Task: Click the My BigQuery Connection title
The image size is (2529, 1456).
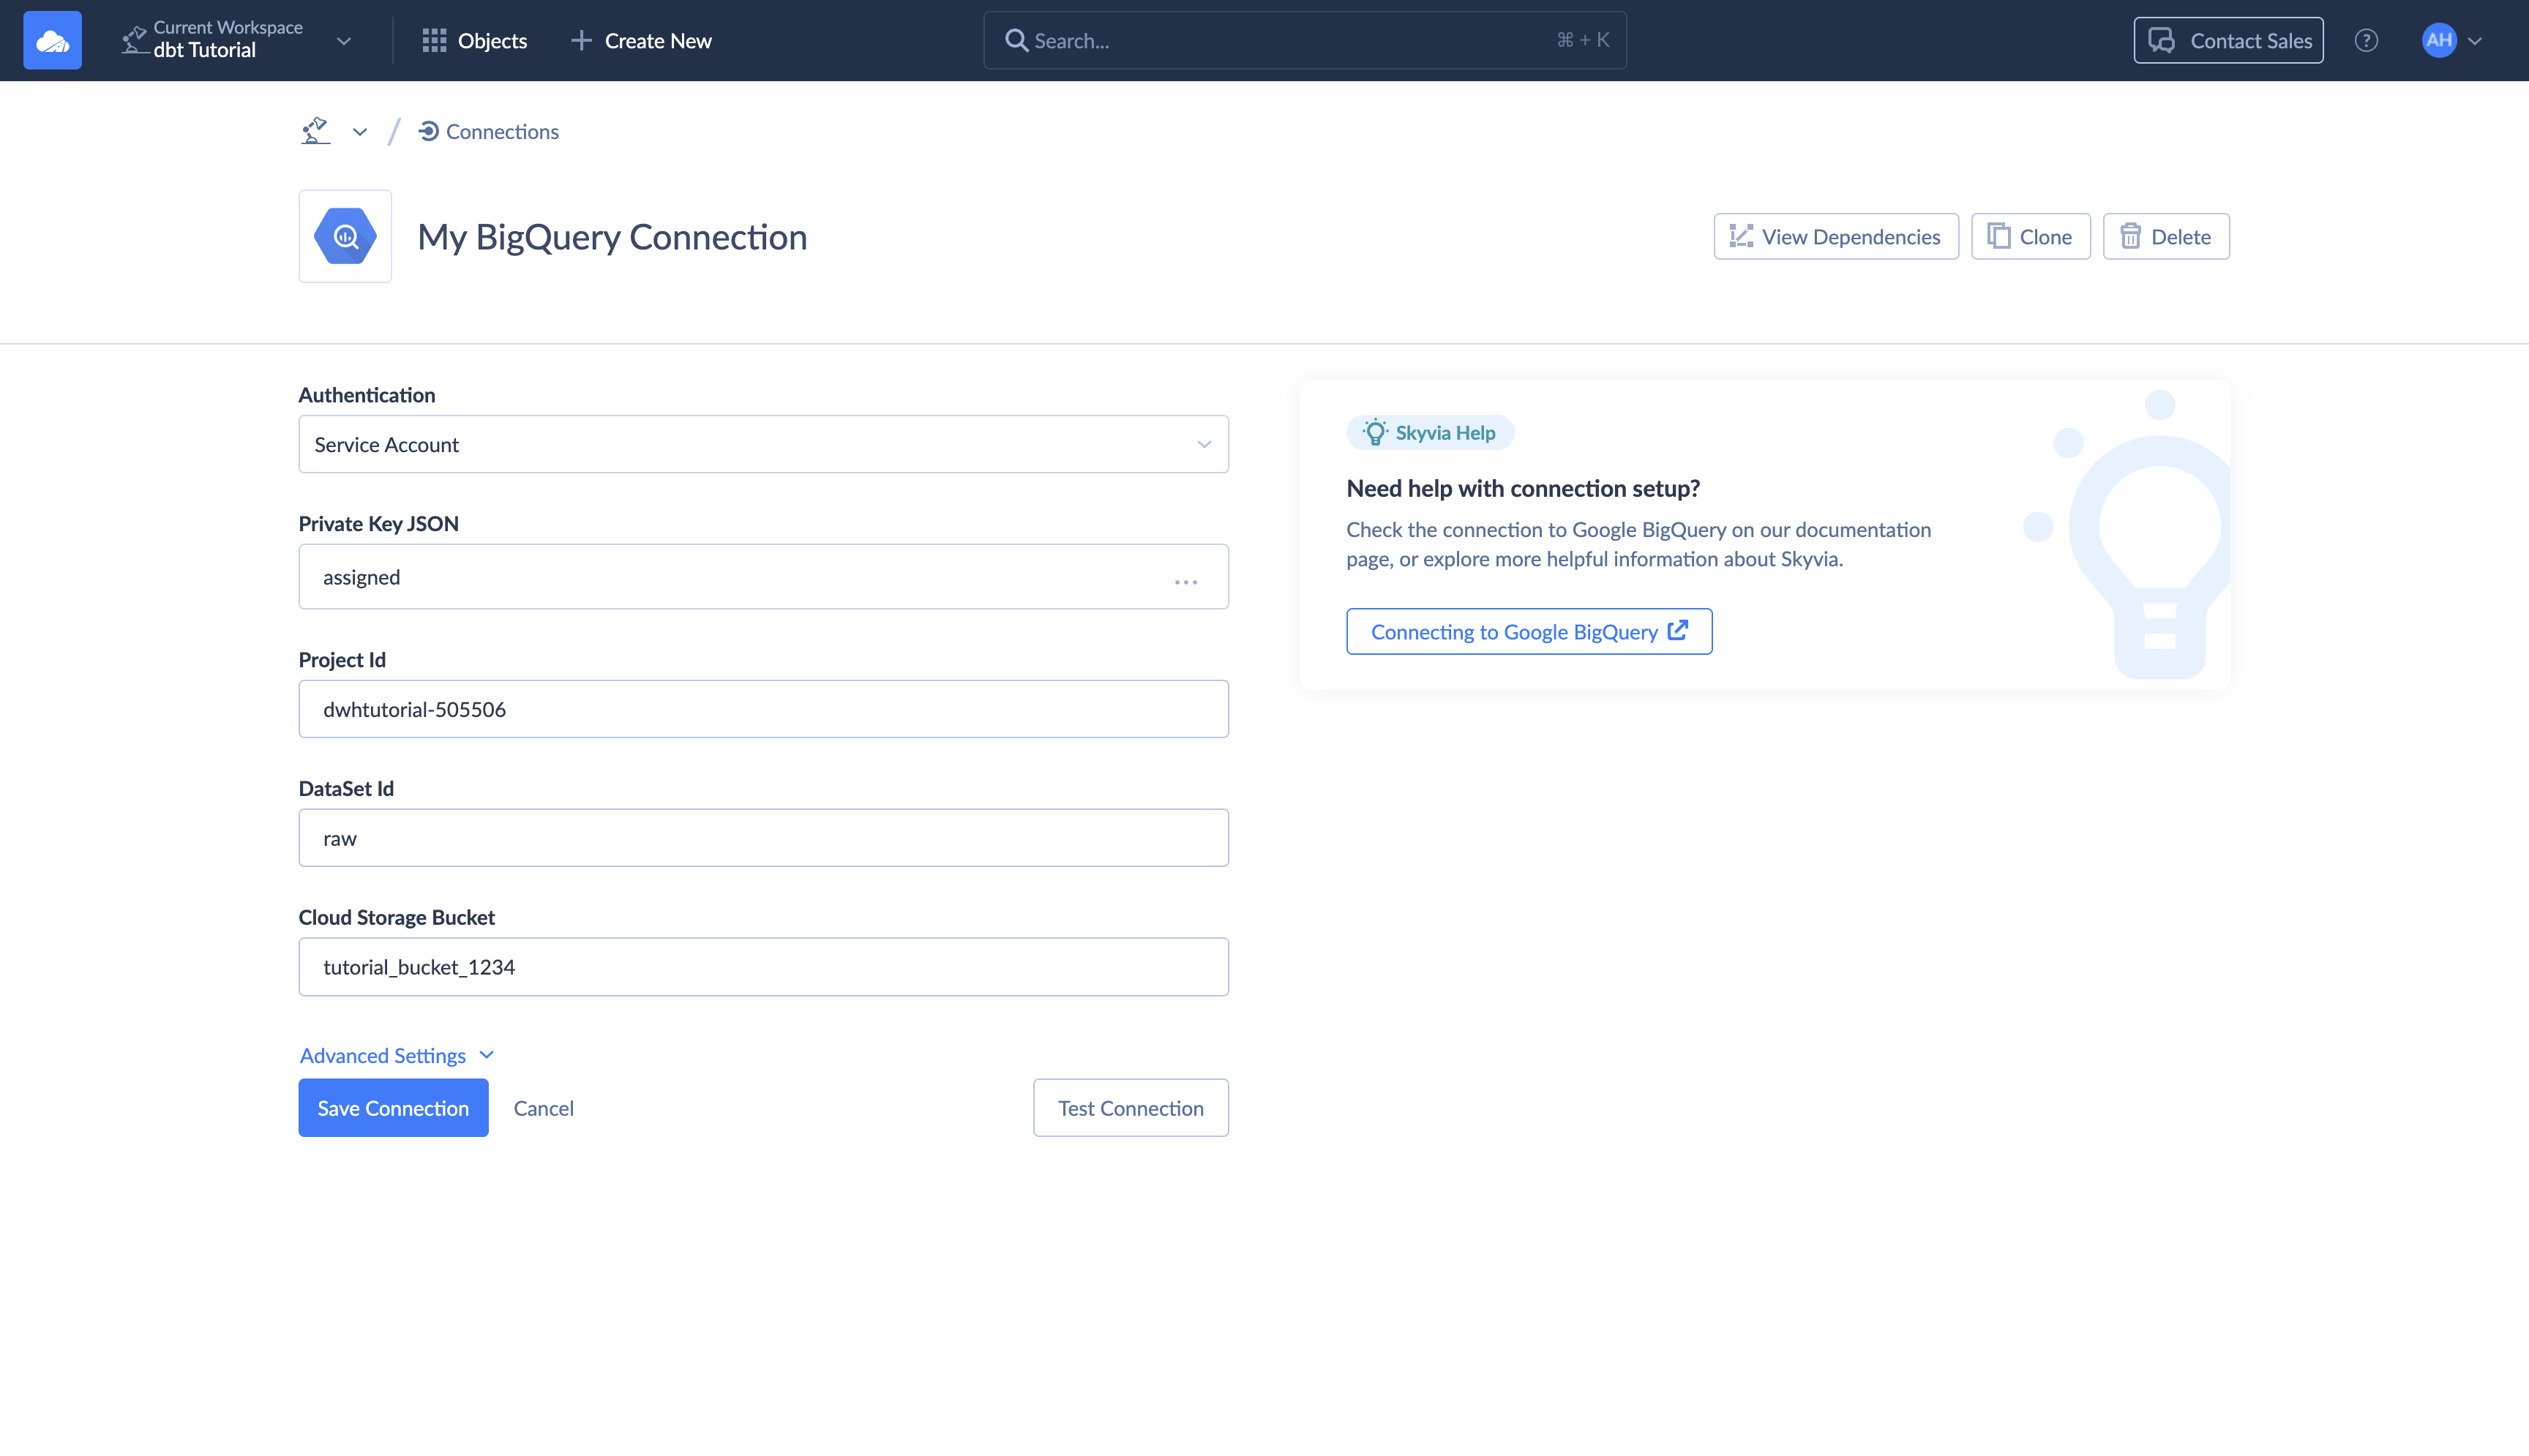Action: coord(612,236)
